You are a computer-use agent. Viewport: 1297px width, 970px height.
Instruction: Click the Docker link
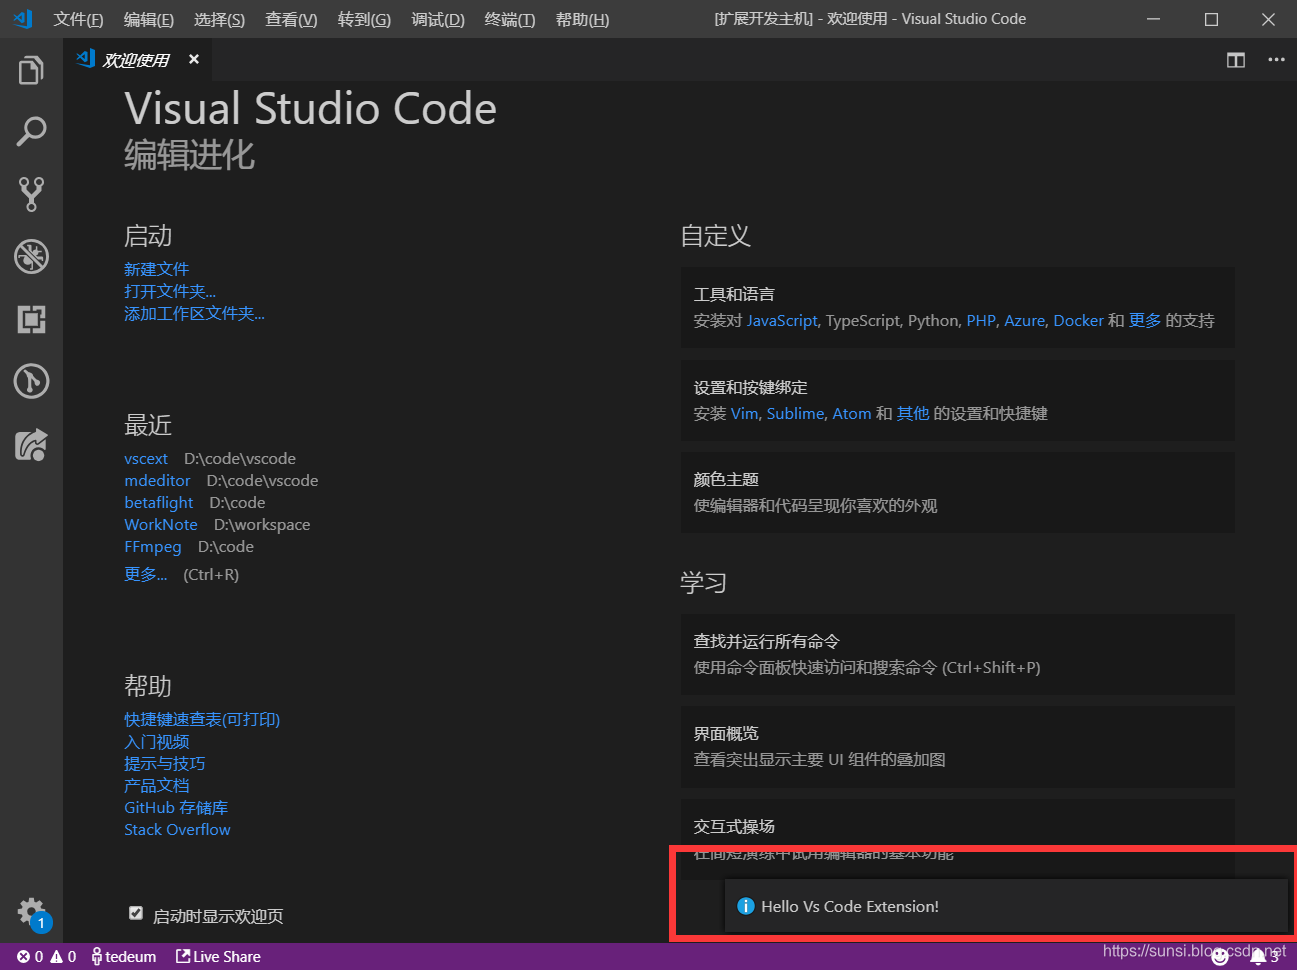[x=1078, y=320]
